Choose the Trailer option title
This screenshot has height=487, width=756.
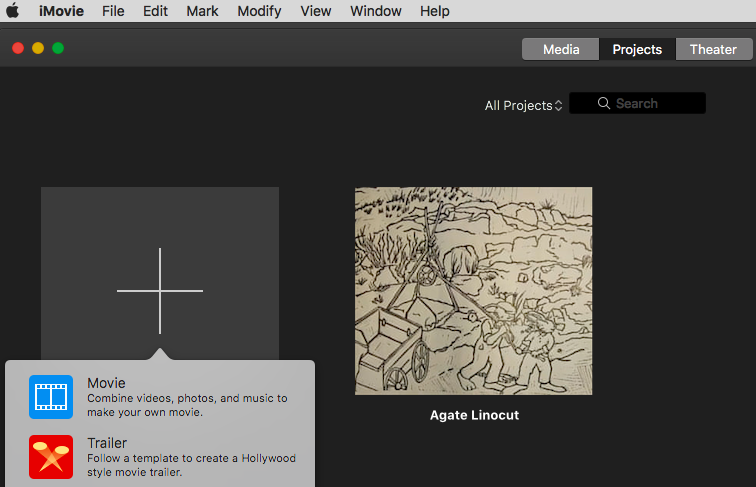(x=107, y=443)
